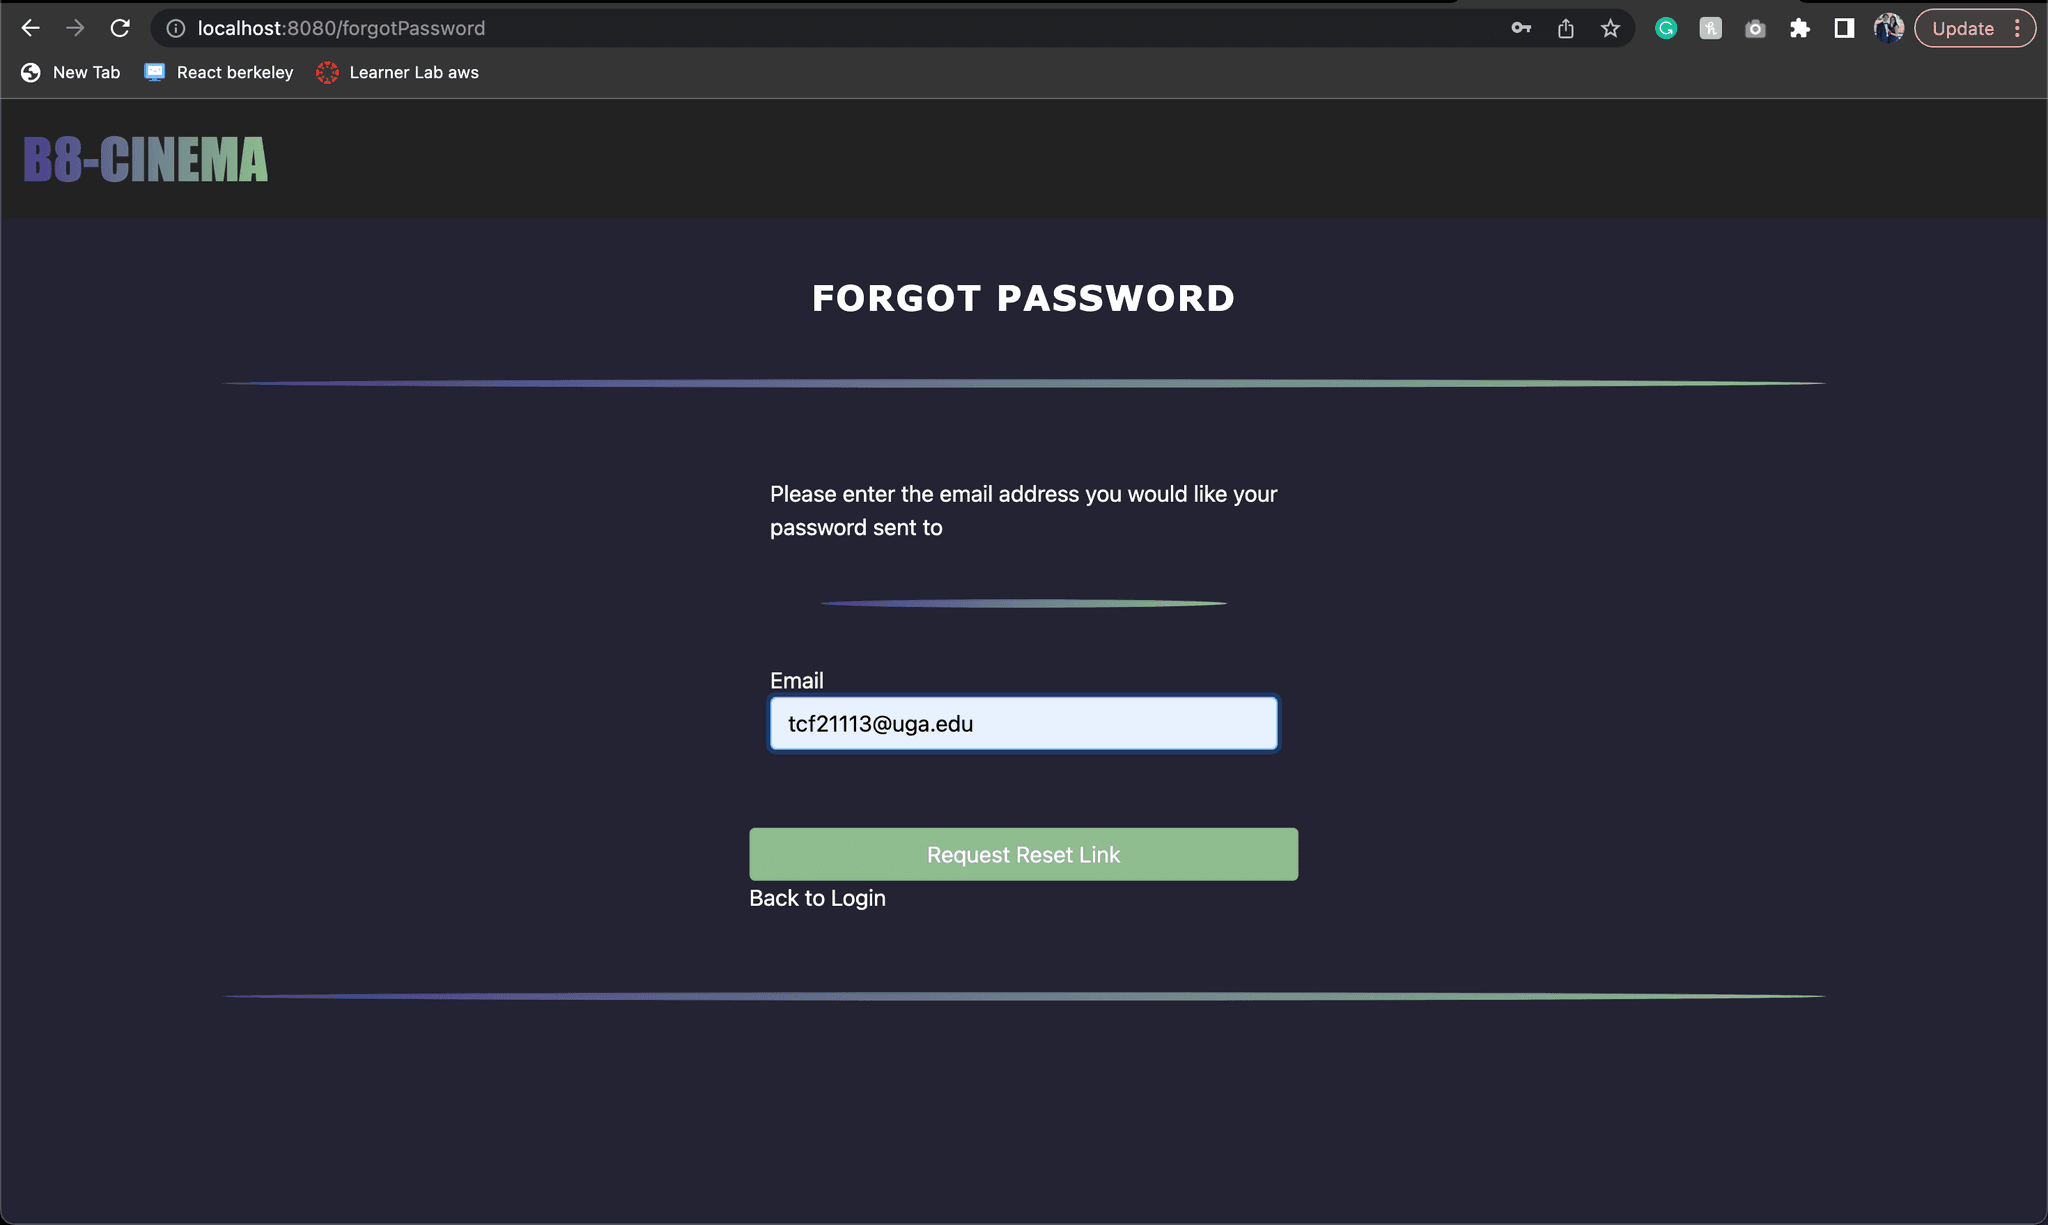Click the Request Reset Link button
2048x1225 pixels.
coord(1023,853)
